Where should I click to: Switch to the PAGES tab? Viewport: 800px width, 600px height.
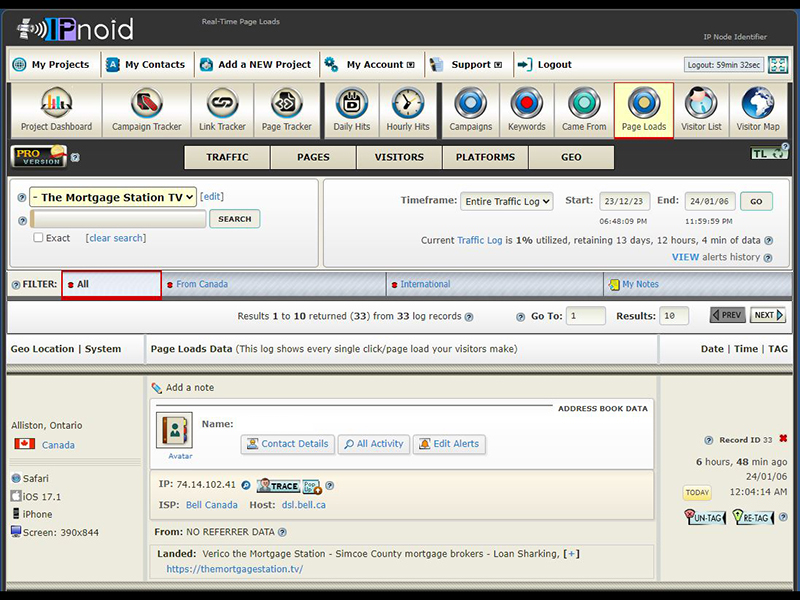pyautogui.click(x=313, y=157)
